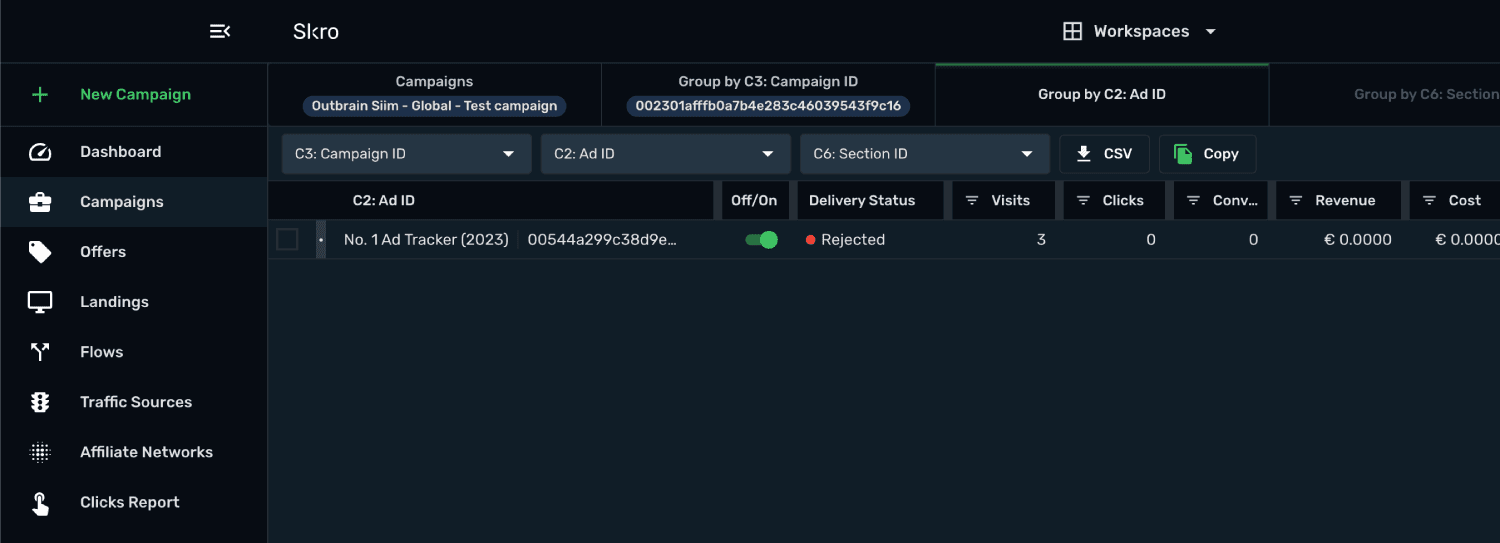Collapse sidebar with the menu icon

[220, 31]
